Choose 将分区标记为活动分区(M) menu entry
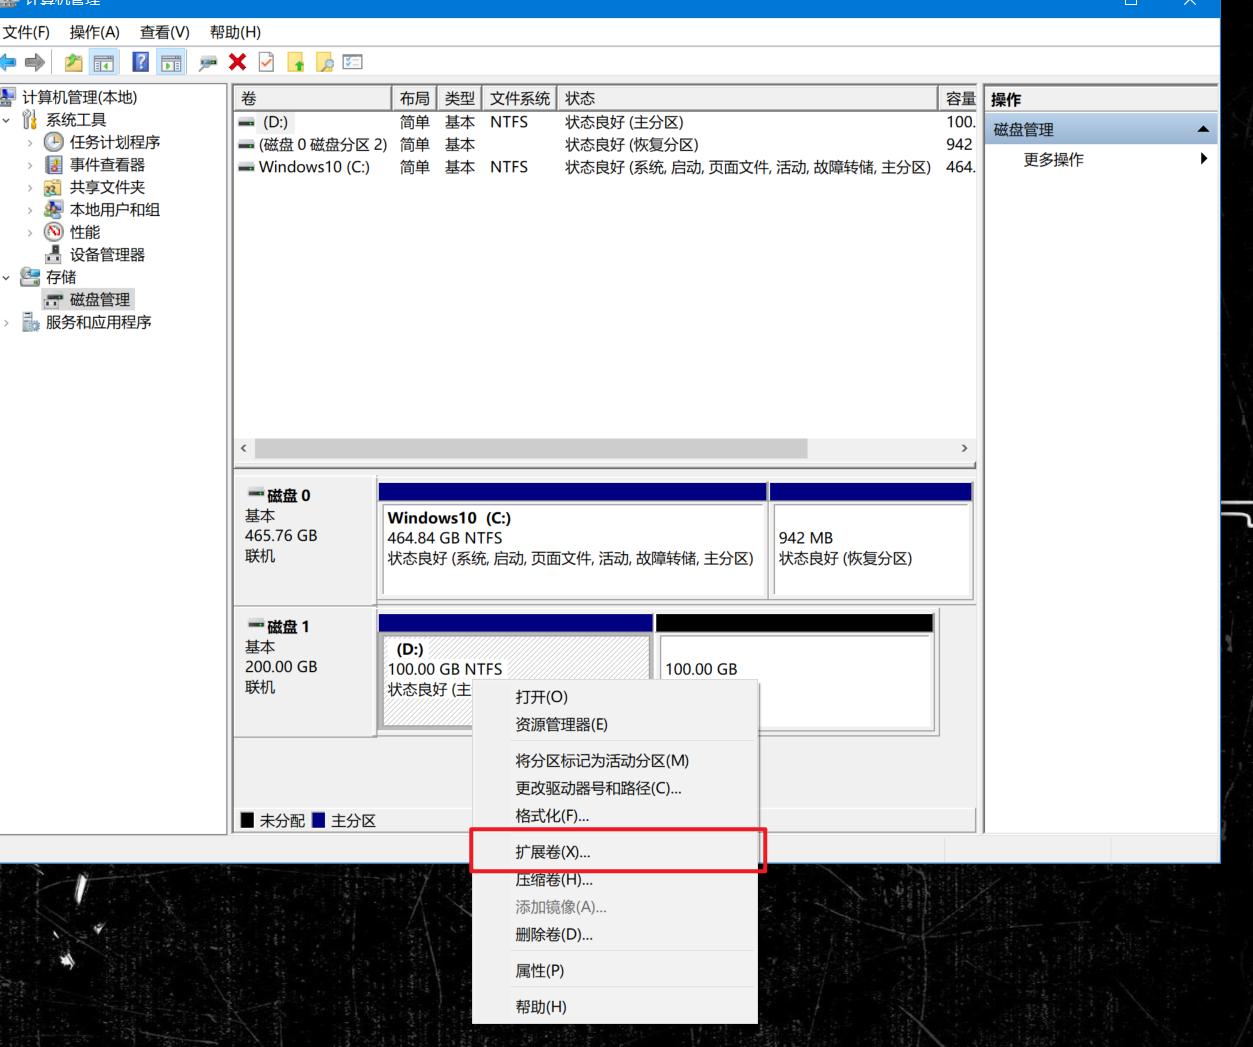 coord(614,761)
